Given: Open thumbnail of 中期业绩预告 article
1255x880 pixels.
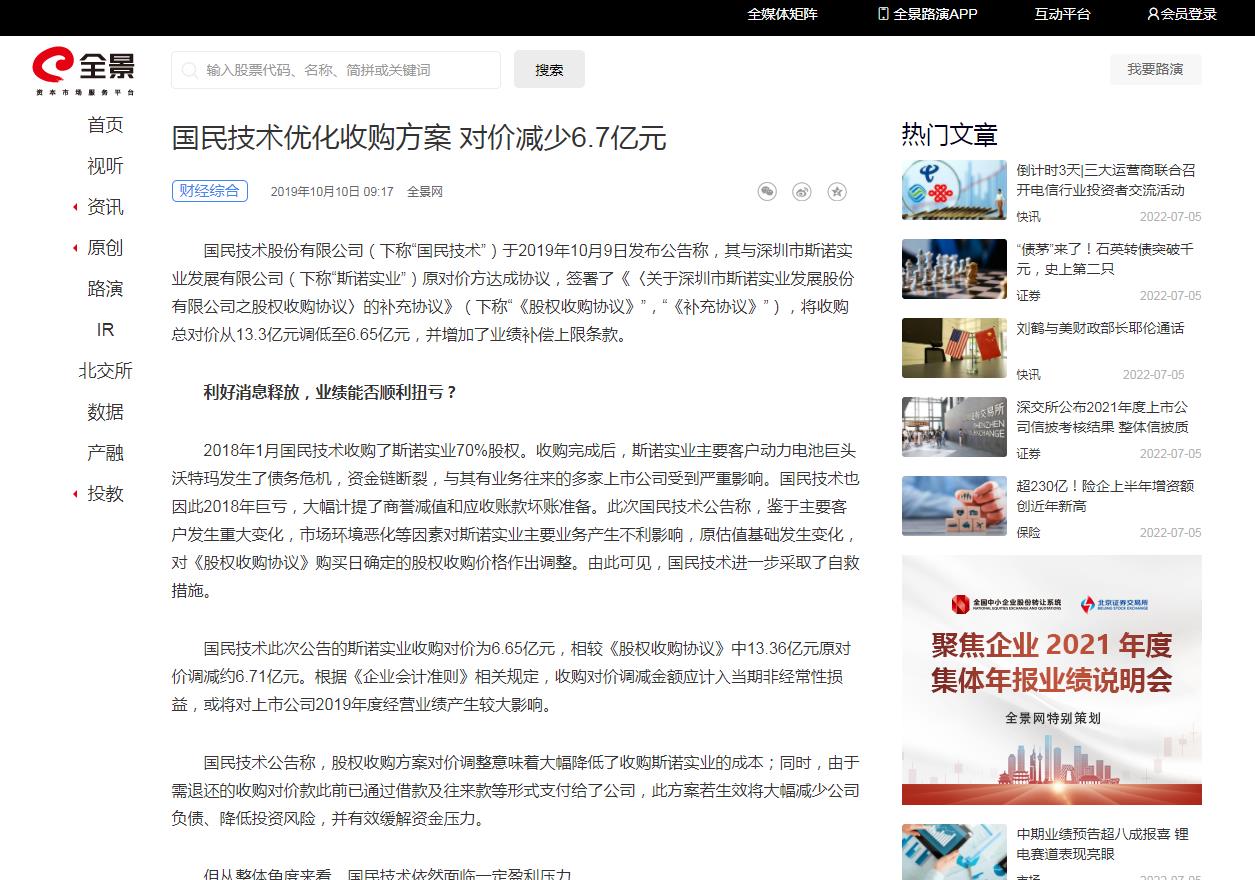Looking at the screenshot, I should tap(954, 852).
